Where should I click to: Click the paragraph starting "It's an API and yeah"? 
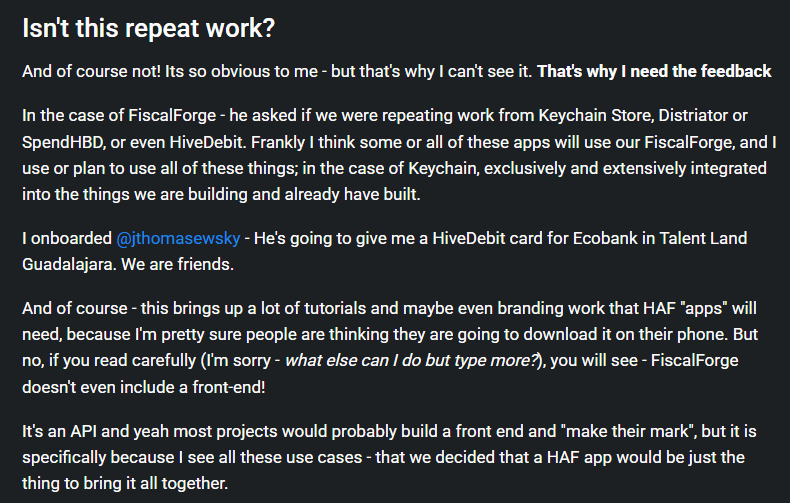click(389, 458)
